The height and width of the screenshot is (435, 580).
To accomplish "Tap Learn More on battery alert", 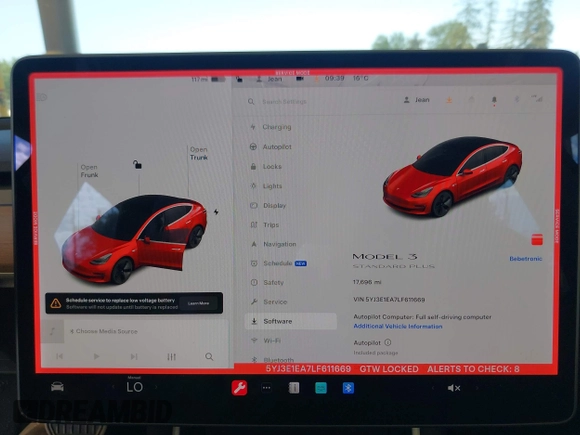I will (x=199, y=303).
